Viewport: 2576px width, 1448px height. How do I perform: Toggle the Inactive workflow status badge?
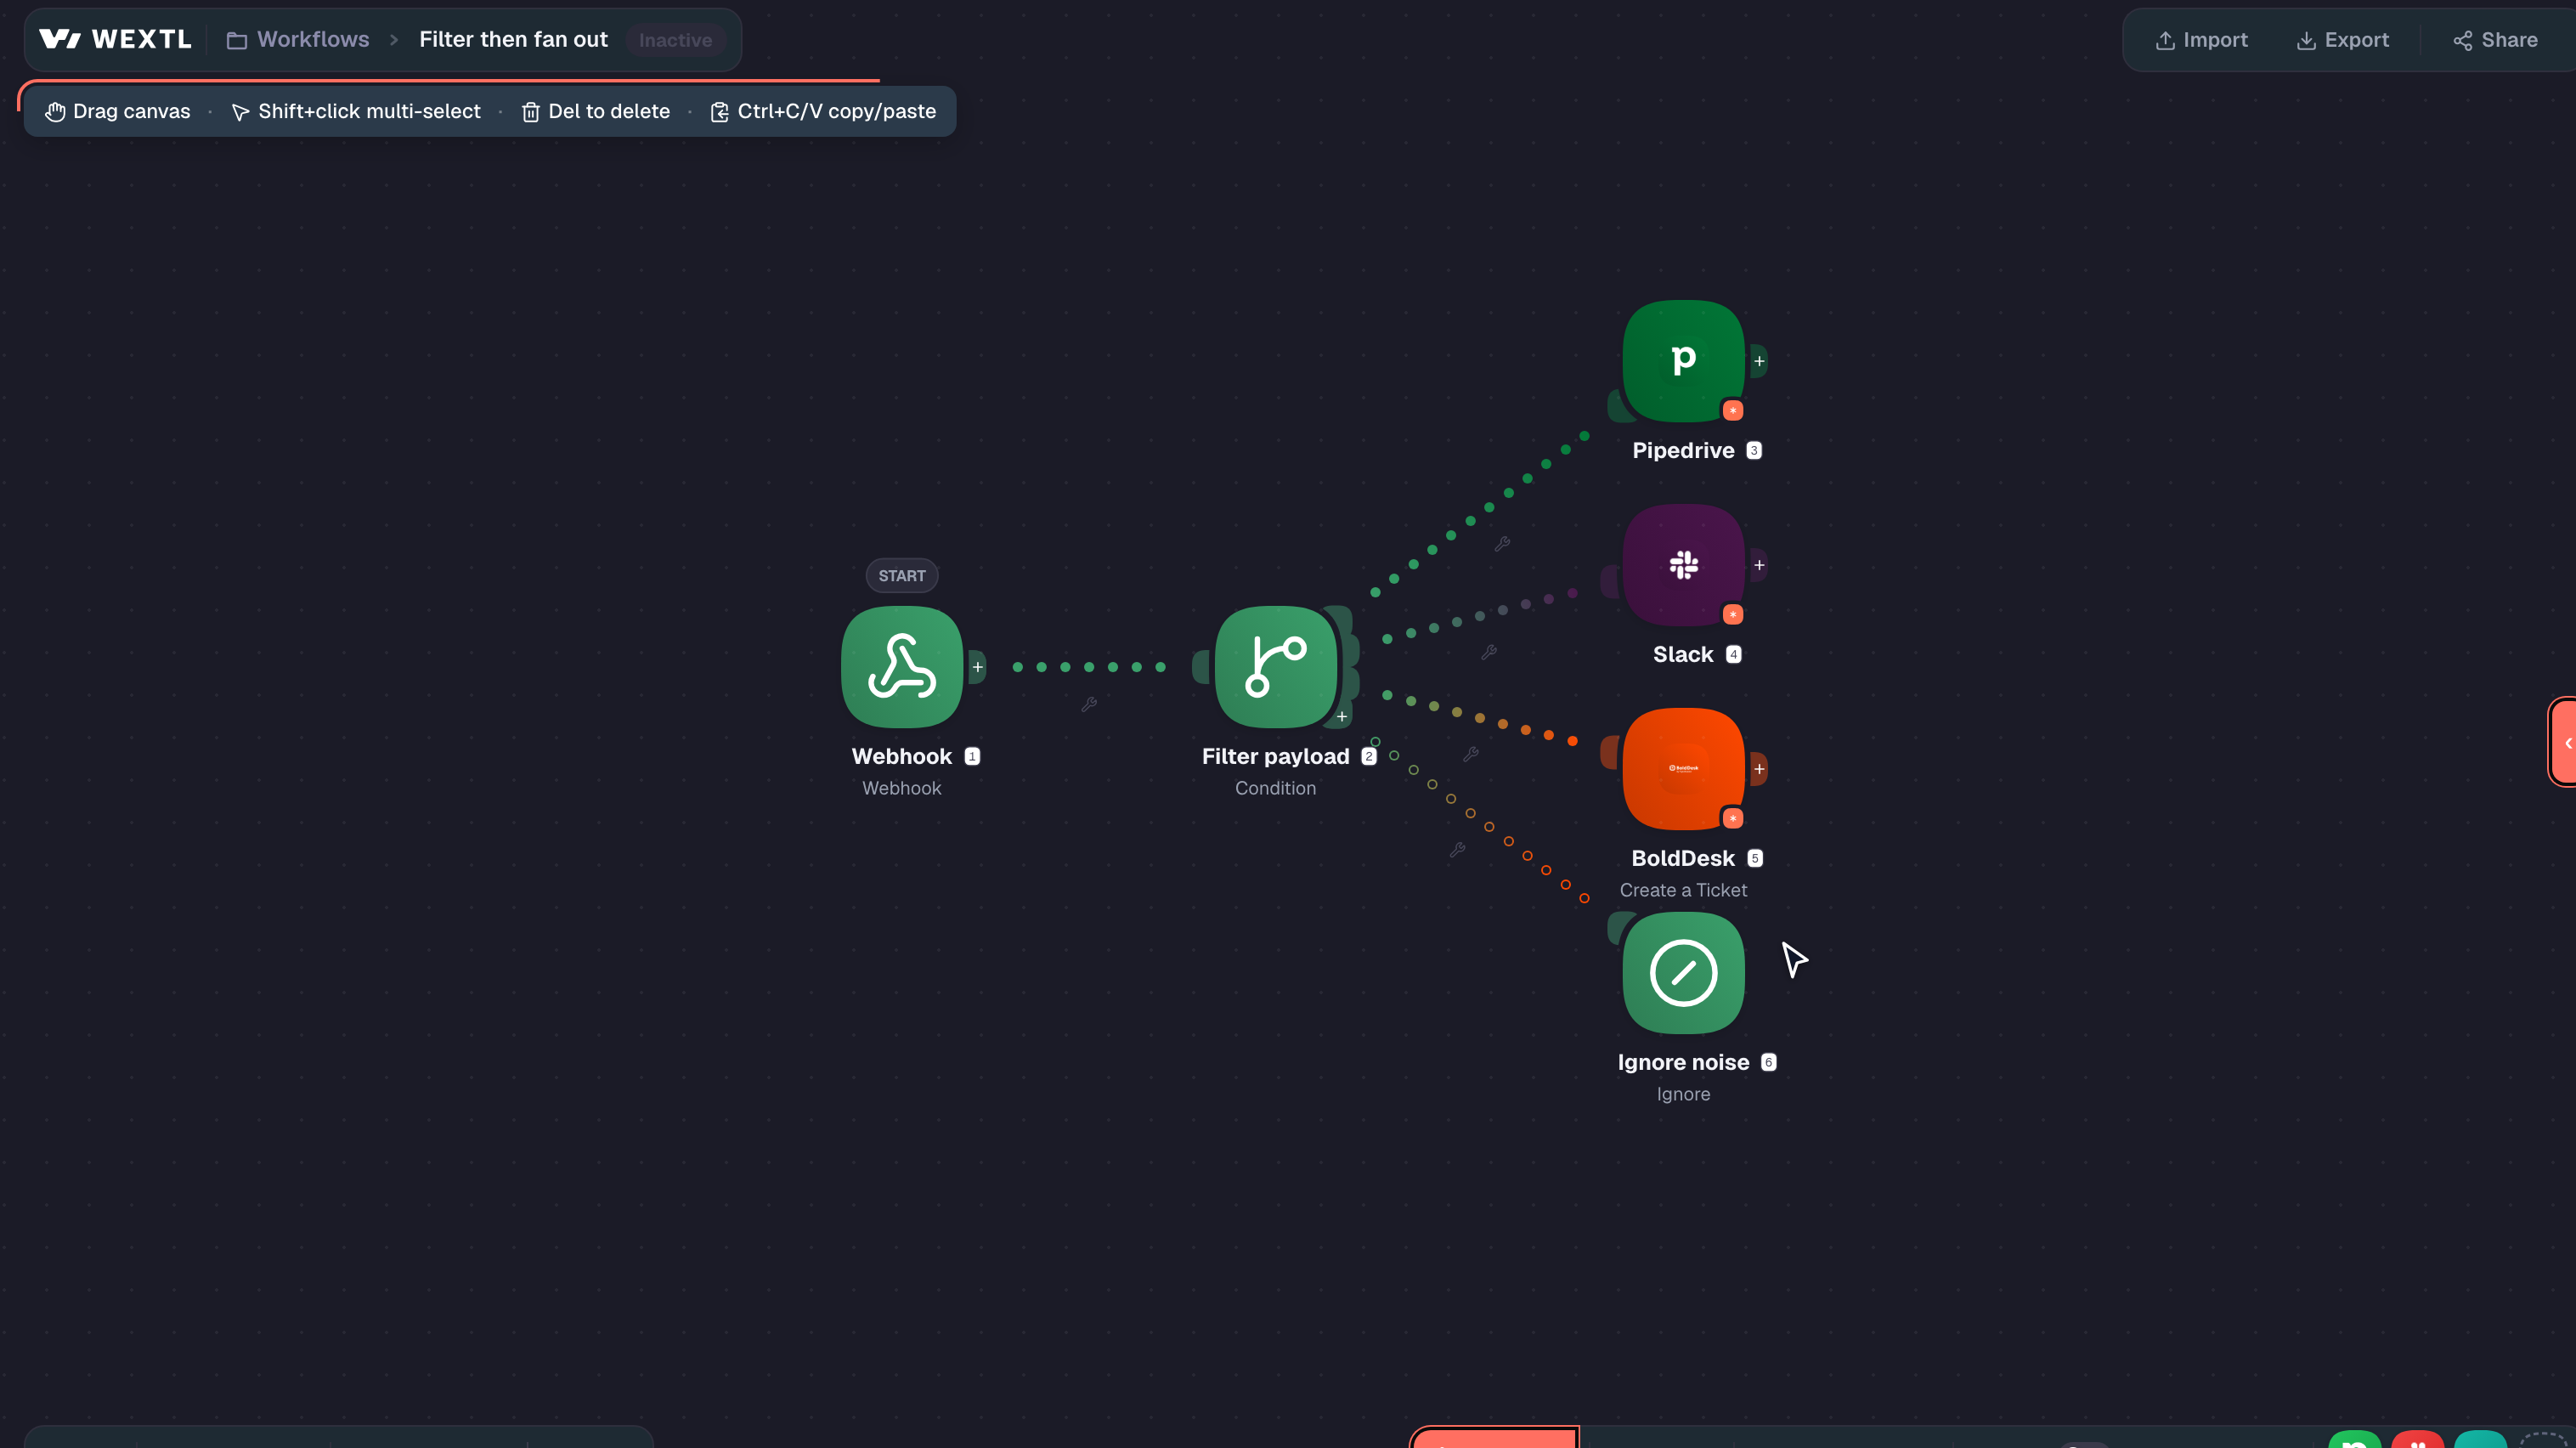pos(675,40)
